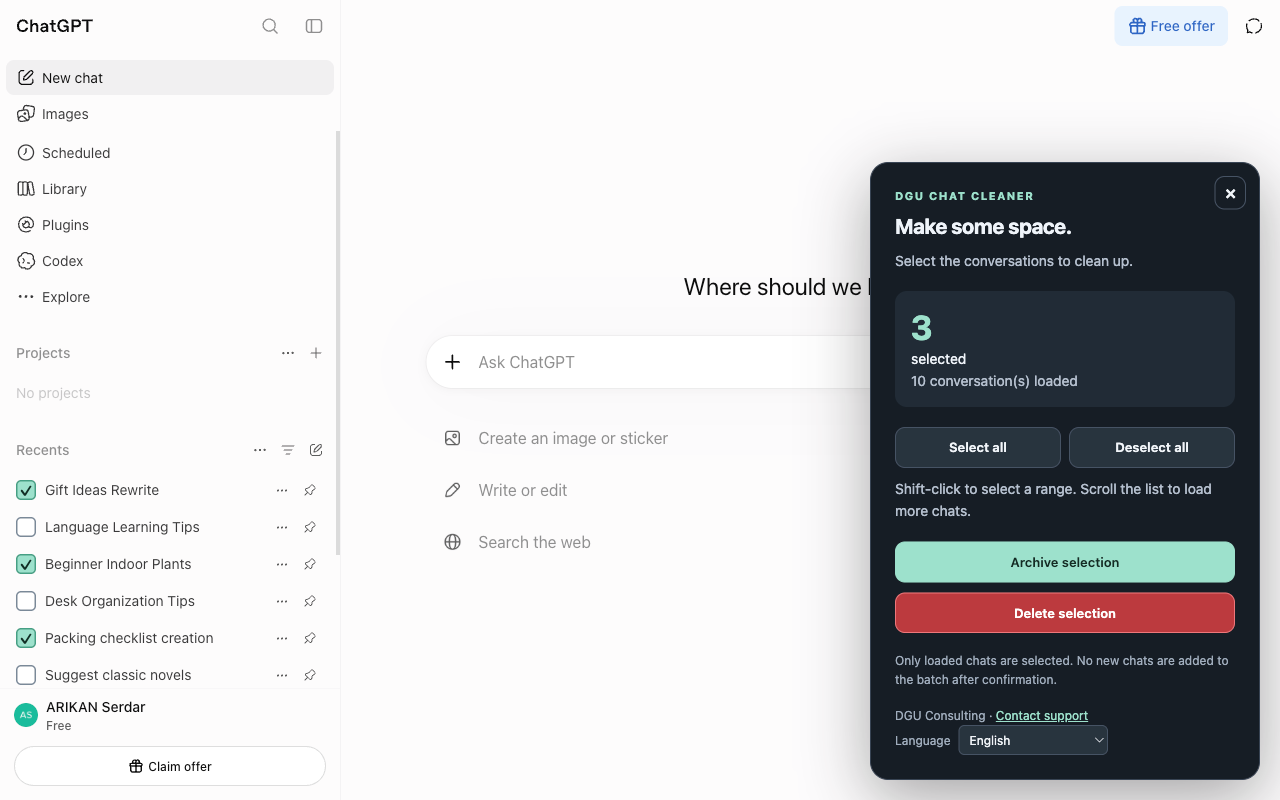
Task: Click the Archive selection button
Action: coord(1065,562)
